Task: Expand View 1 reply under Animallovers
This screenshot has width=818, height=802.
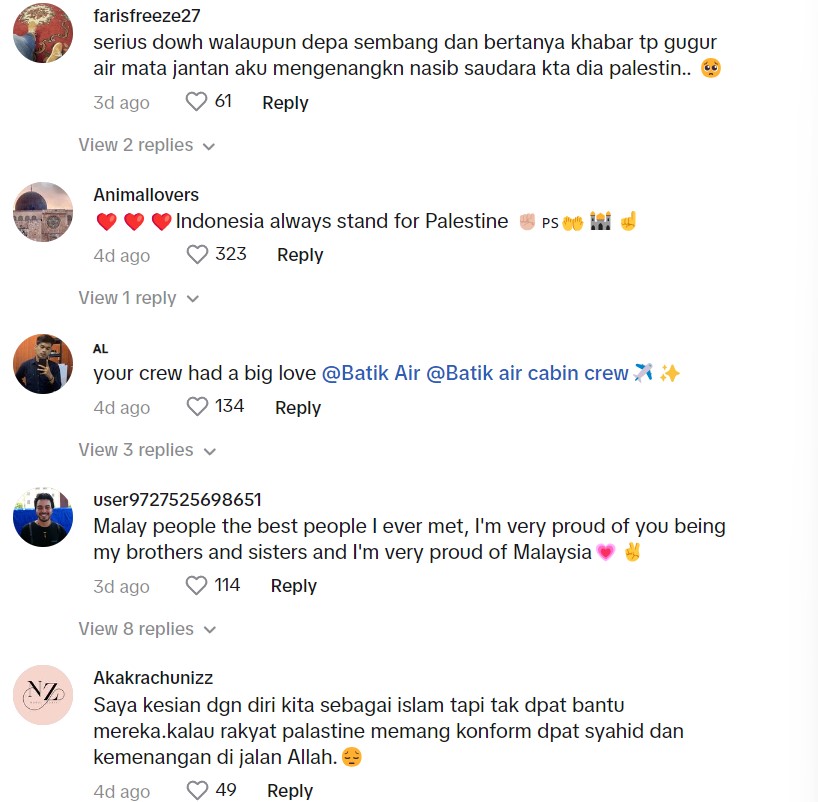Action: (x=139, y=298)
